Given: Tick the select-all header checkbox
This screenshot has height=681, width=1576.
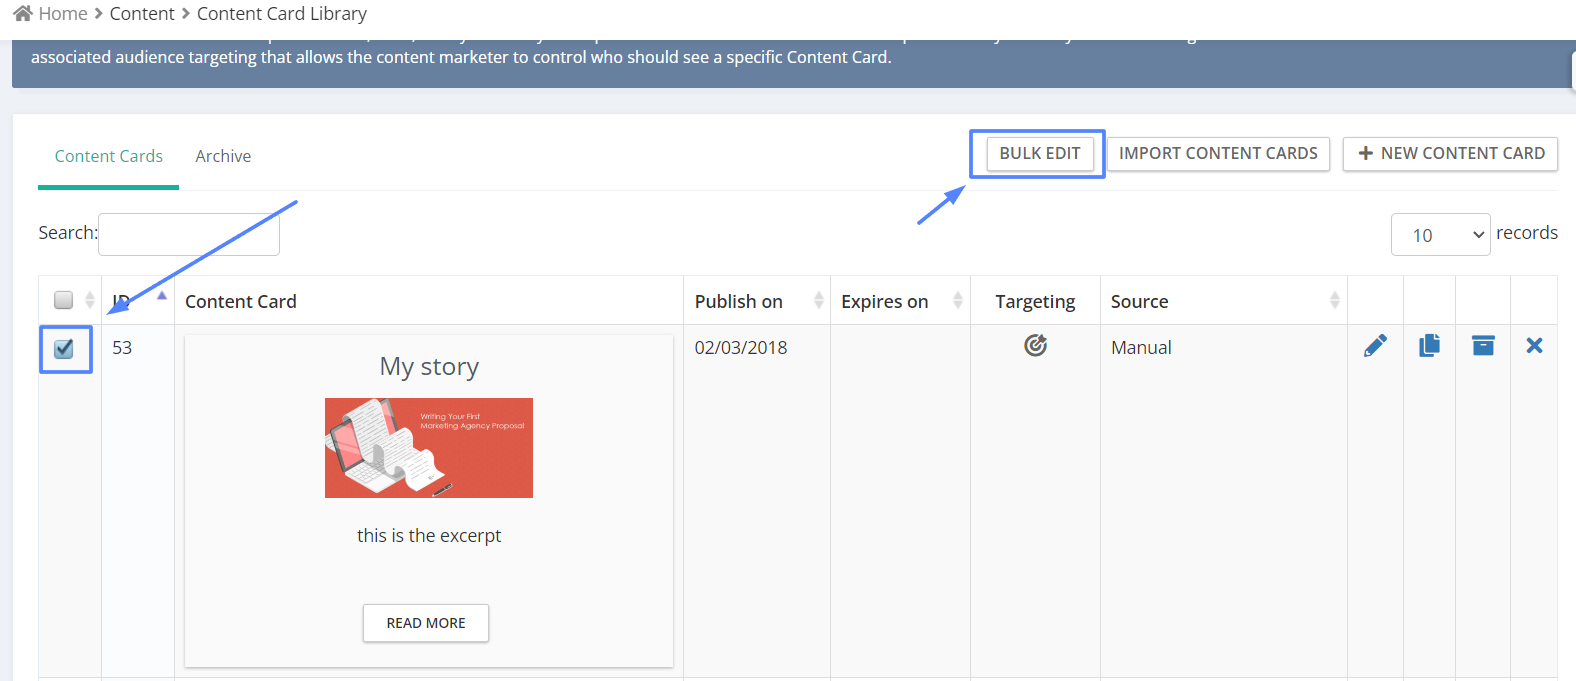Looking at the screenshot, I should click(x=64, y=300).
